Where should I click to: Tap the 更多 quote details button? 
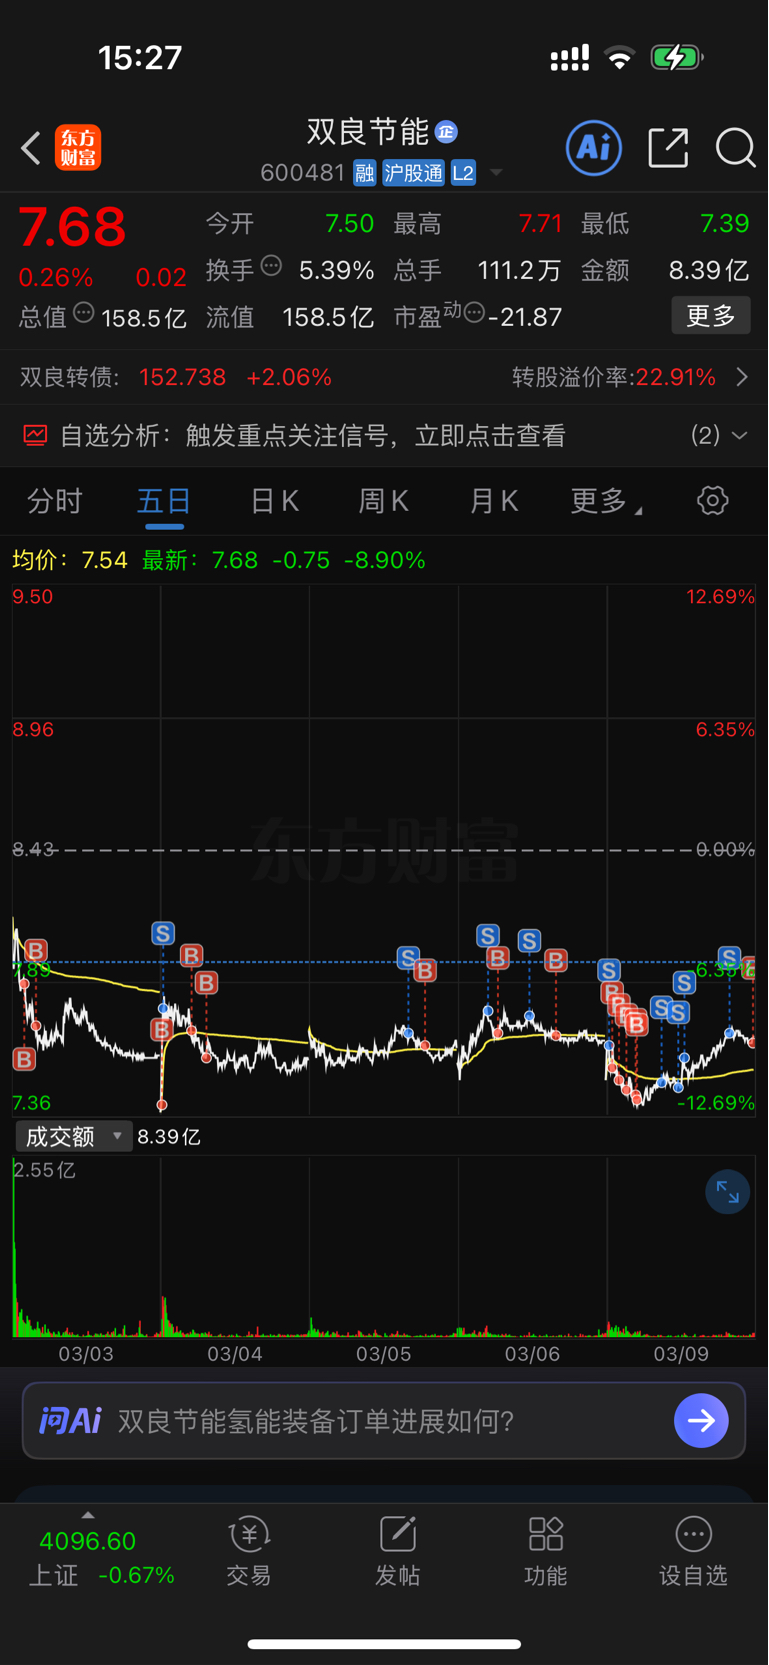click(711, 316)
